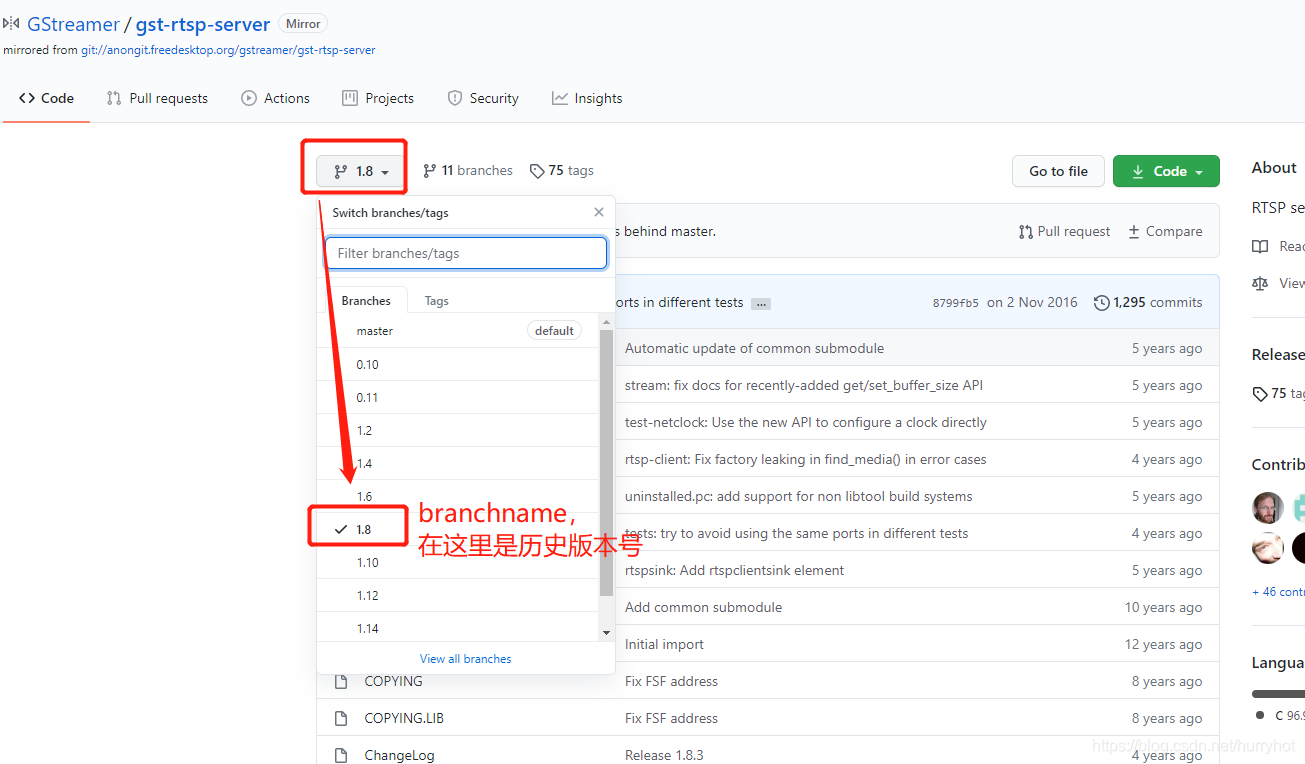1305x764 pixels.
Task: Open the '+ 46 contributors' link
Action: (1278, 591)
